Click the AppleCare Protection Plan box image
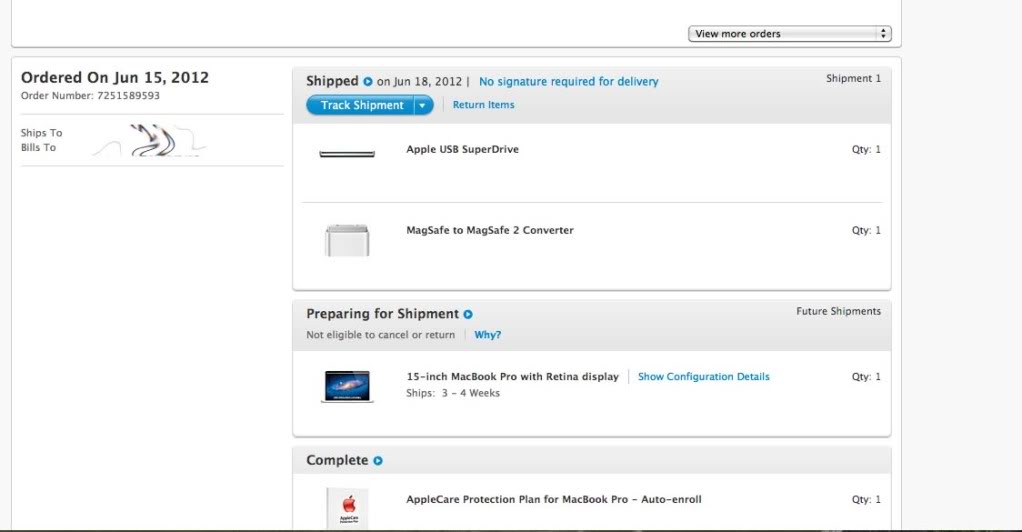This screenshot has width=1022, height=532. (x=347, y=509)
